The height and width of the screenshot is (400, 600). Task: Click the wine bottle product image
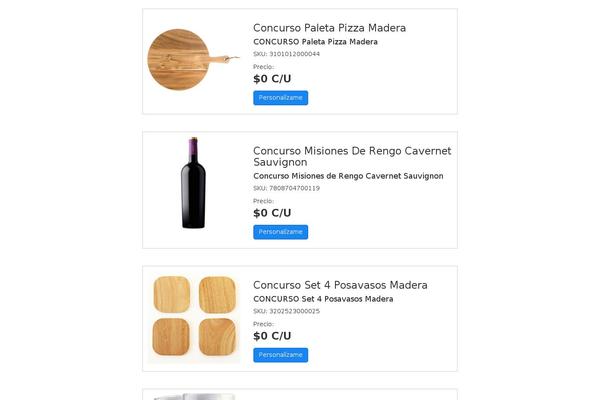[x=193, y=183]
